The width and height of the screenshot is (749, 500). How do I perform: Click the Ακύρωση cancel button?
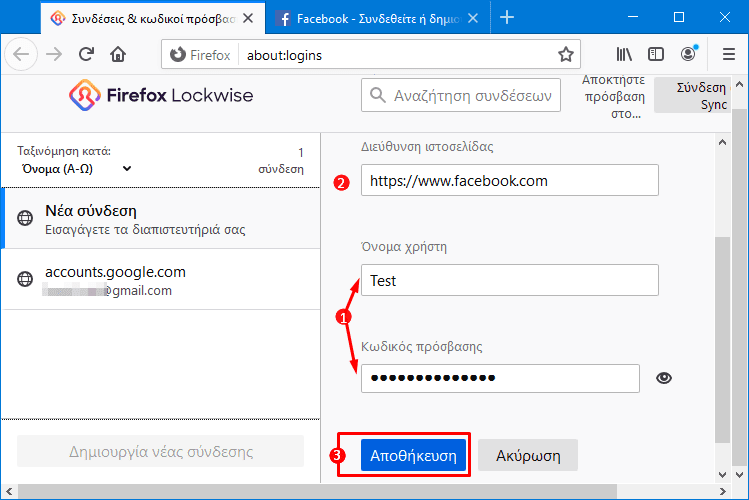click(528, 456)
